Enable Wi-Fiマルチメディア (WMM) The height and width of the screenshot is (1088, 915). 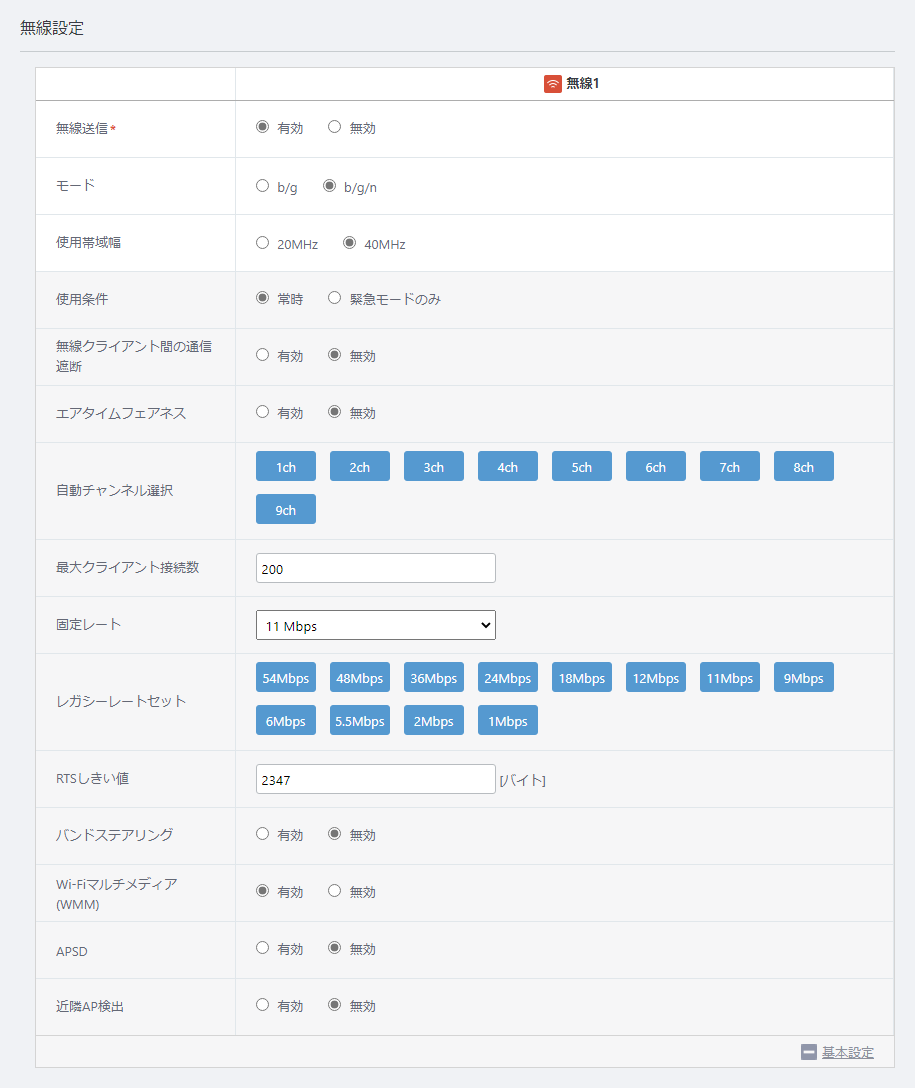pos(262,890)
